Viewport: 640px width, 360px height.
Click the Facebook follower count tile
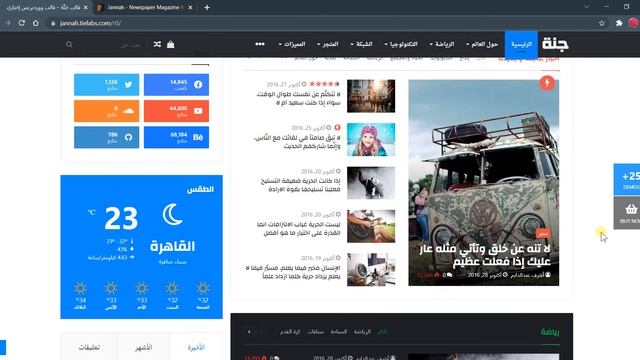tap(176, 84)
